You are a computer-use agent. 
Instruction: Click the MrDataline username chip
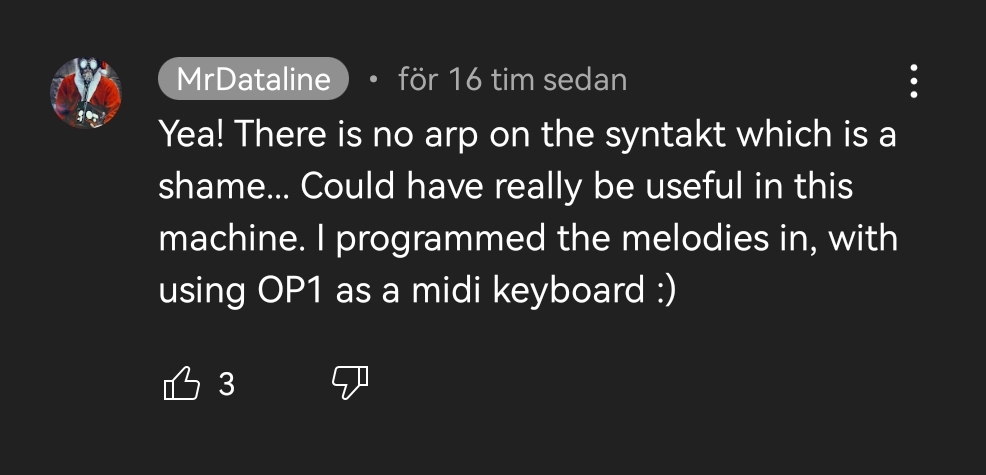click(252, 79)
